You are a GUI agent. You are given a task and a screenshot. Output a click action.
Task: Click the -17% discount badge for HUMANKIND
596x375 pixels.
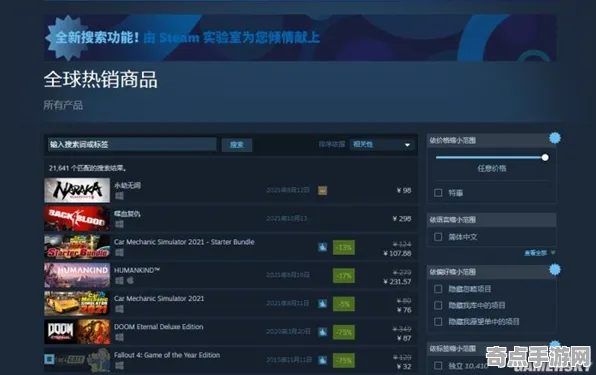[344, 275]
